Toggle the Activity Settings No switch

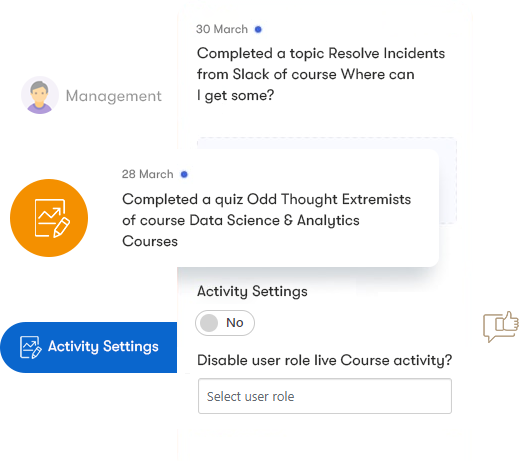(x=225, y=323)
